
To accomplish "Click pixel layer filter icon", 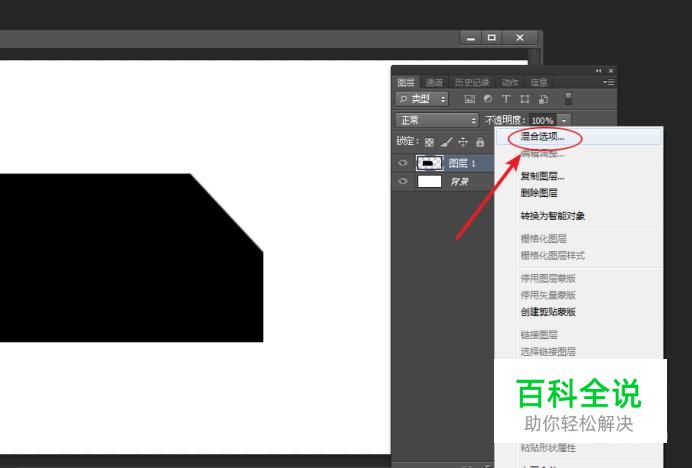I will 470,99.
